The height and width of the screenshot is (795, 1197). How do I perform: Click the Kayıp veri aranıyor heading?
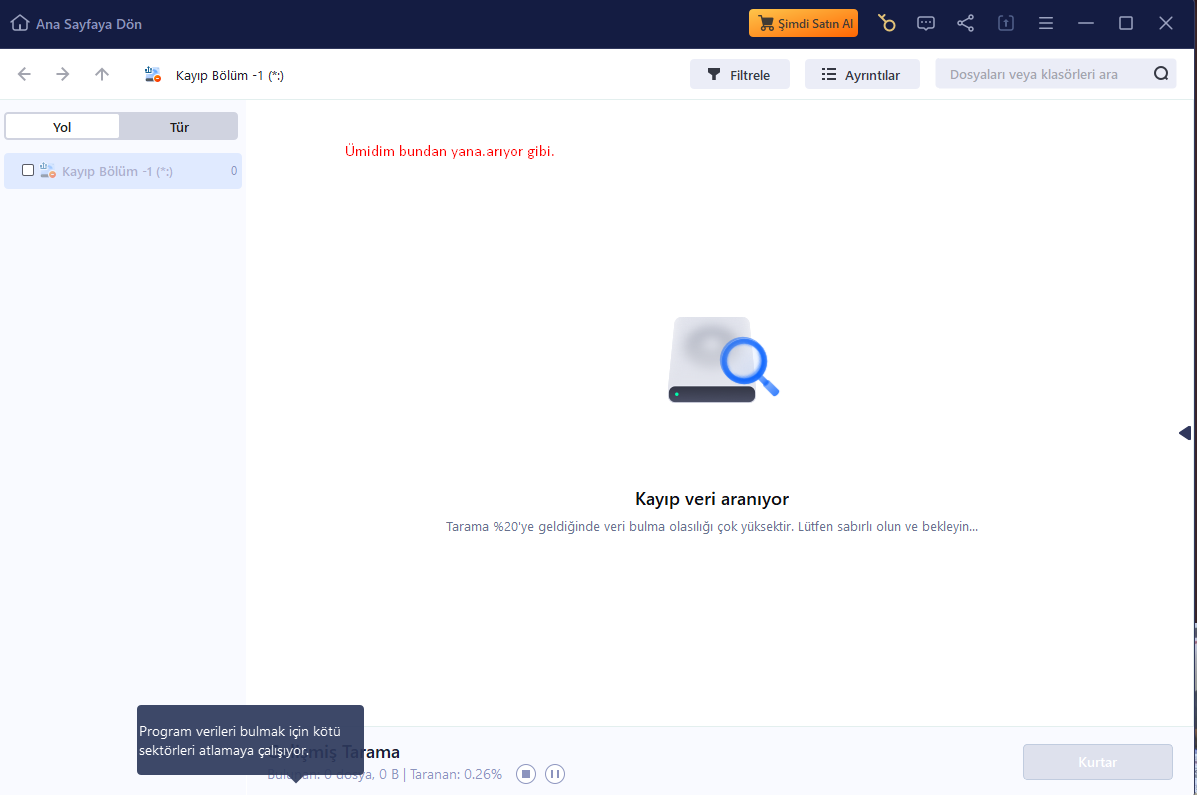click(712, 499)
